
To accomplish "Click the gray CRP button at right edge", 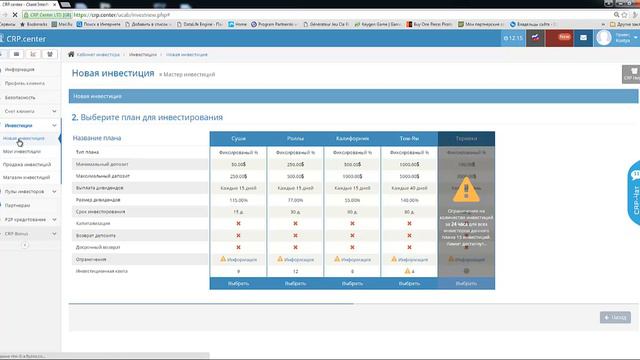I will click(631, 74).
